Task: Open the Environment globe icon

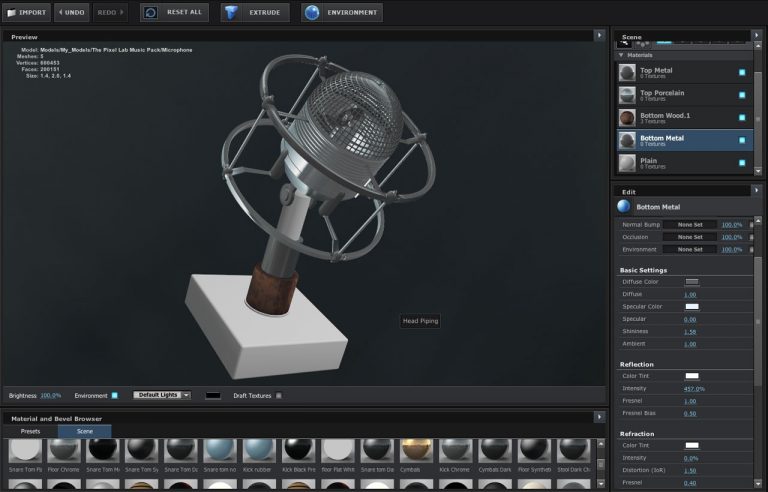Action: click(312, 12)
